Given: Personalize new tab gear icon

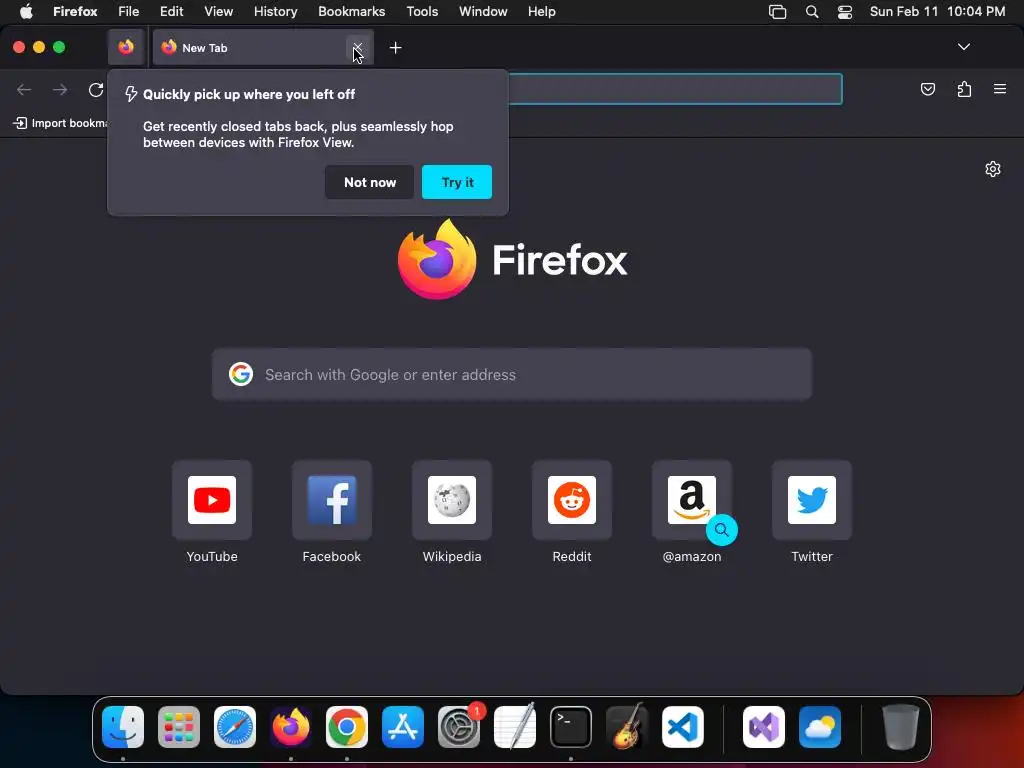Looking at the screenshot, I should click(x=993, y=169).
